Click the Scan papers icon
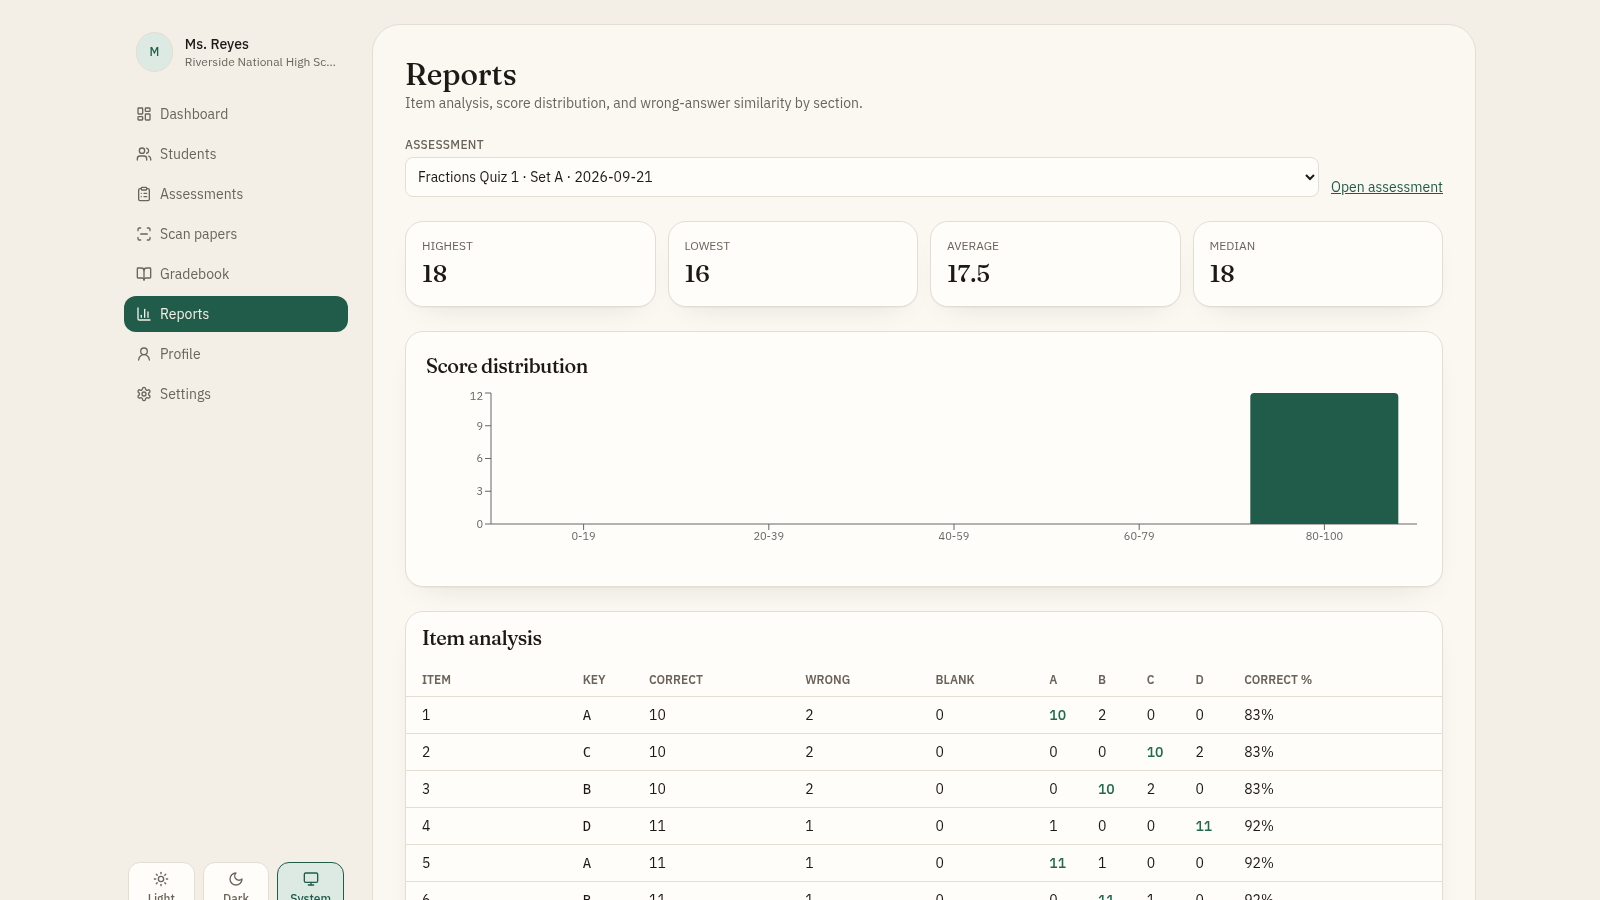The image size is (1600, 900). click(144, 234)
